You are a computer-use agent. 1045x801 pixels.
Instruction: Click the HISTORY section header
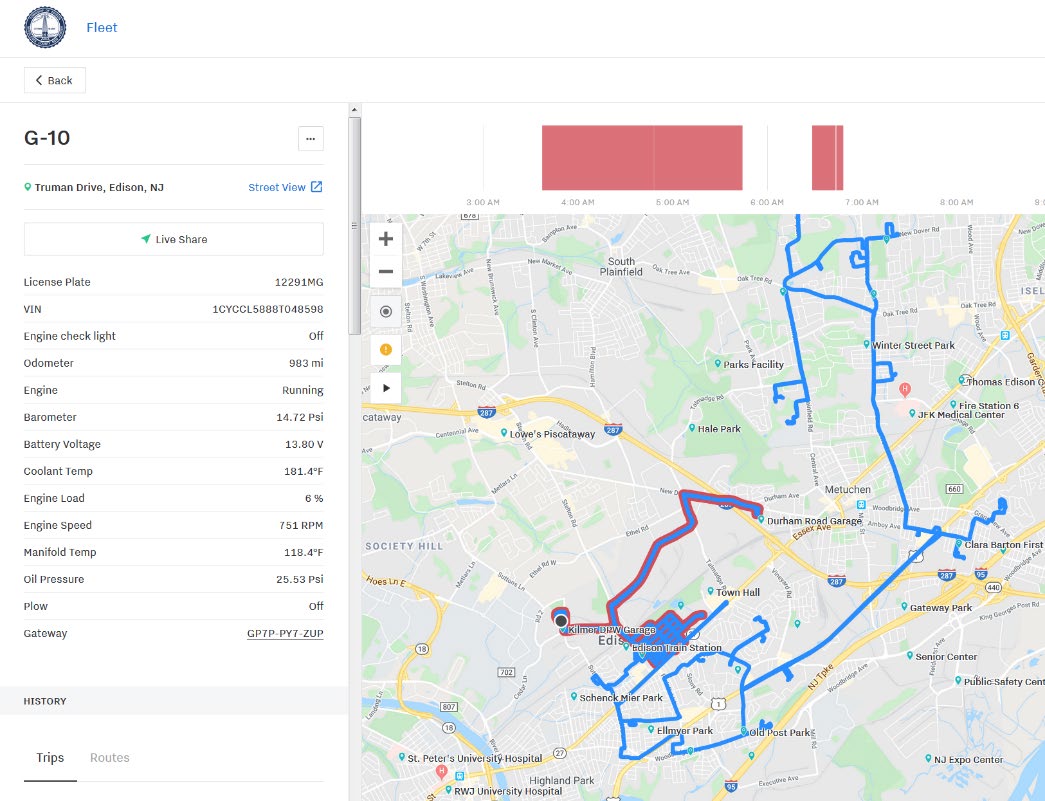(x=45, y=701)
